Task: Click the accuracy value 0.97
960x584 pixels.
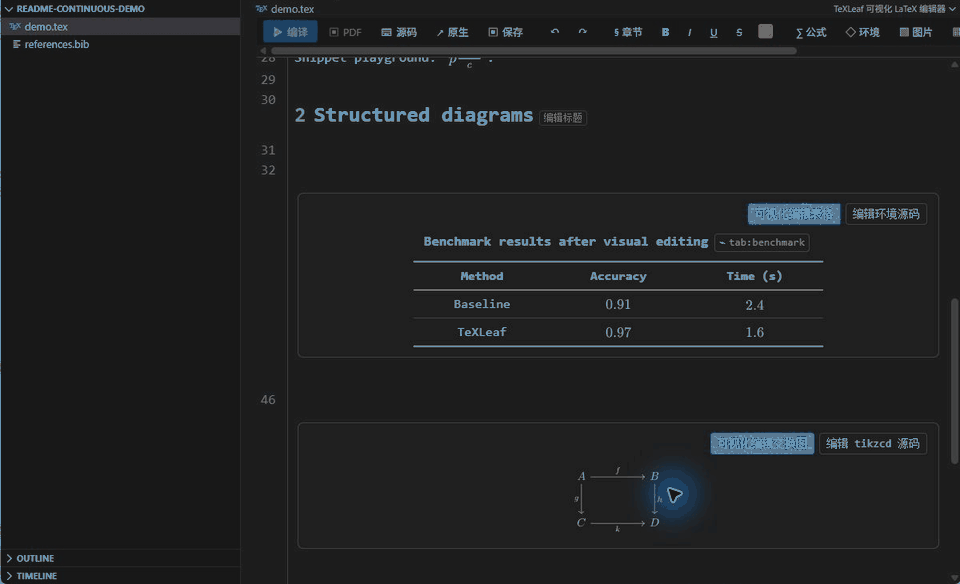Action: coord(618,332)
